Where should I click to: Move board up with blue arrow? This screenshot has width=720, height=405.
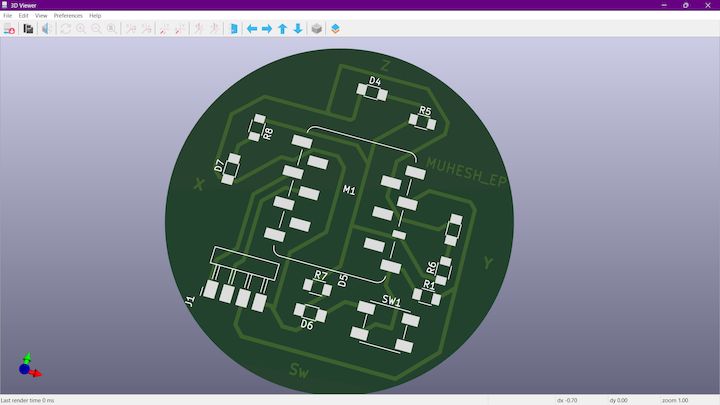click(x=282, y=29)
